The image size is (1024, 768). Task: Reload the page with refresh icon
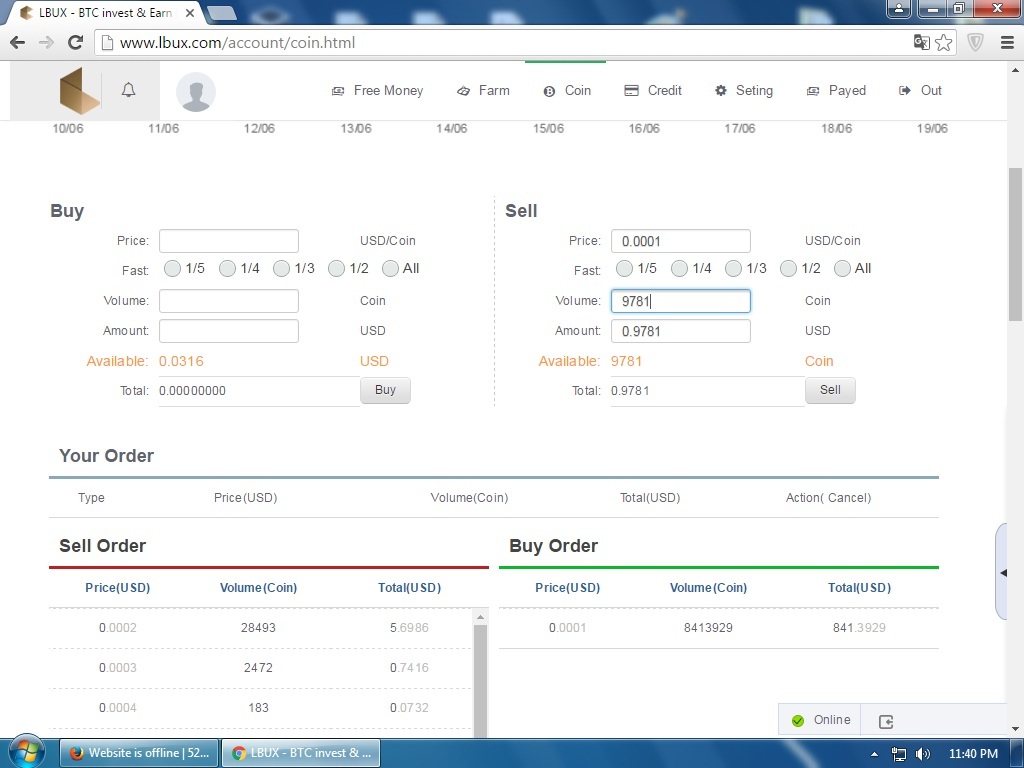coord(76,42)
